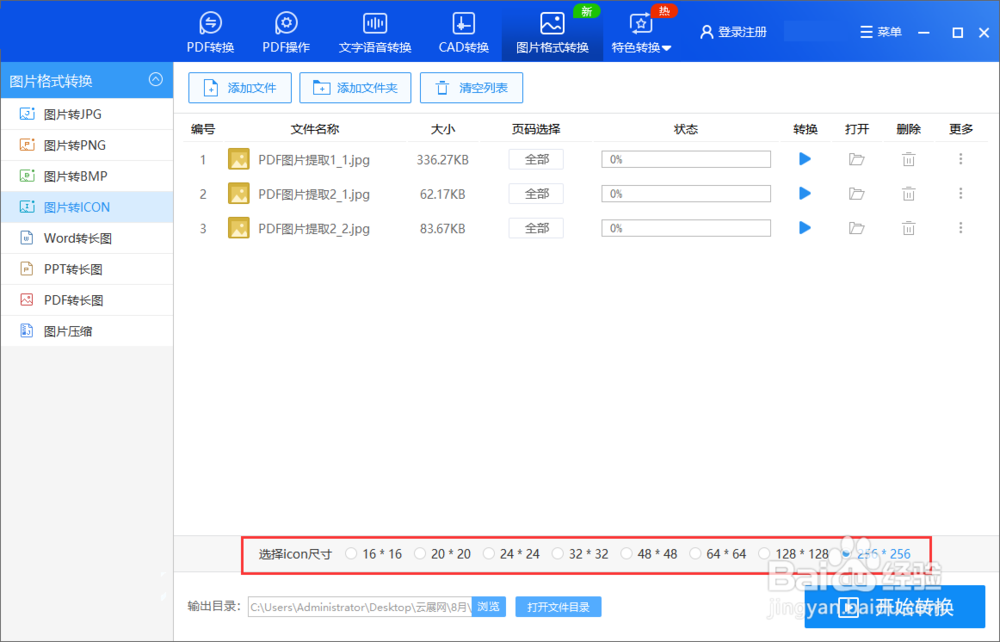Viewport: 1000px width, 642px height.
Task: Click the 添加文件夹 button
Action: (x=355, y=88)
